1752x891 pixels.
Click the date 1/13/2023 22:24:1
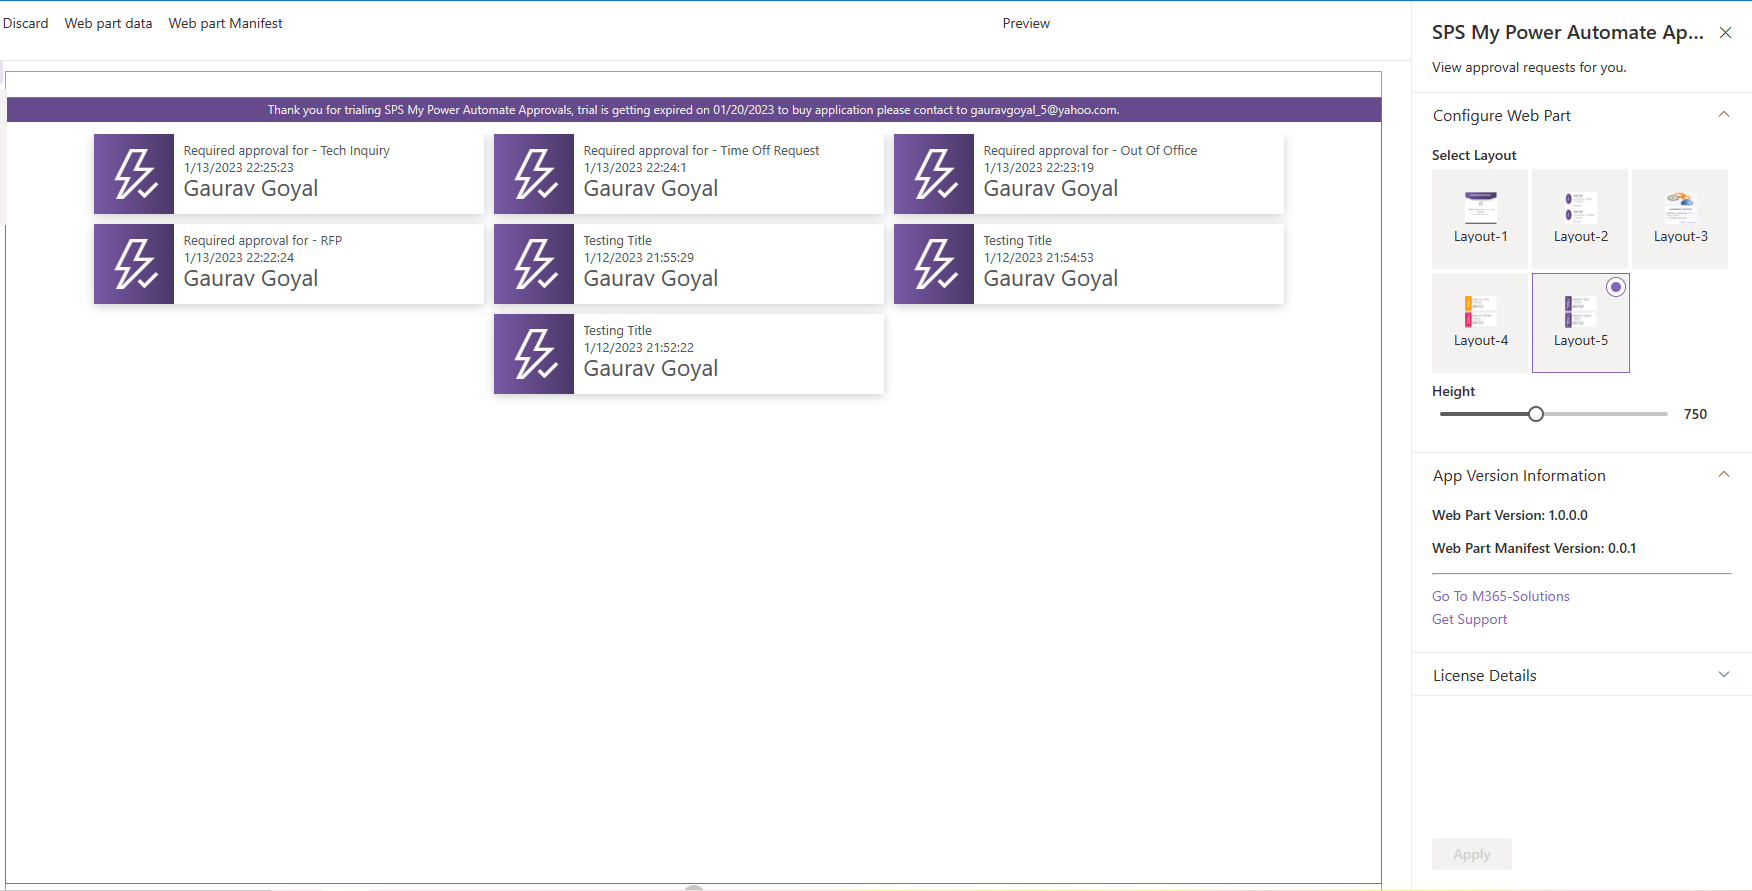(x=635, y=168)
